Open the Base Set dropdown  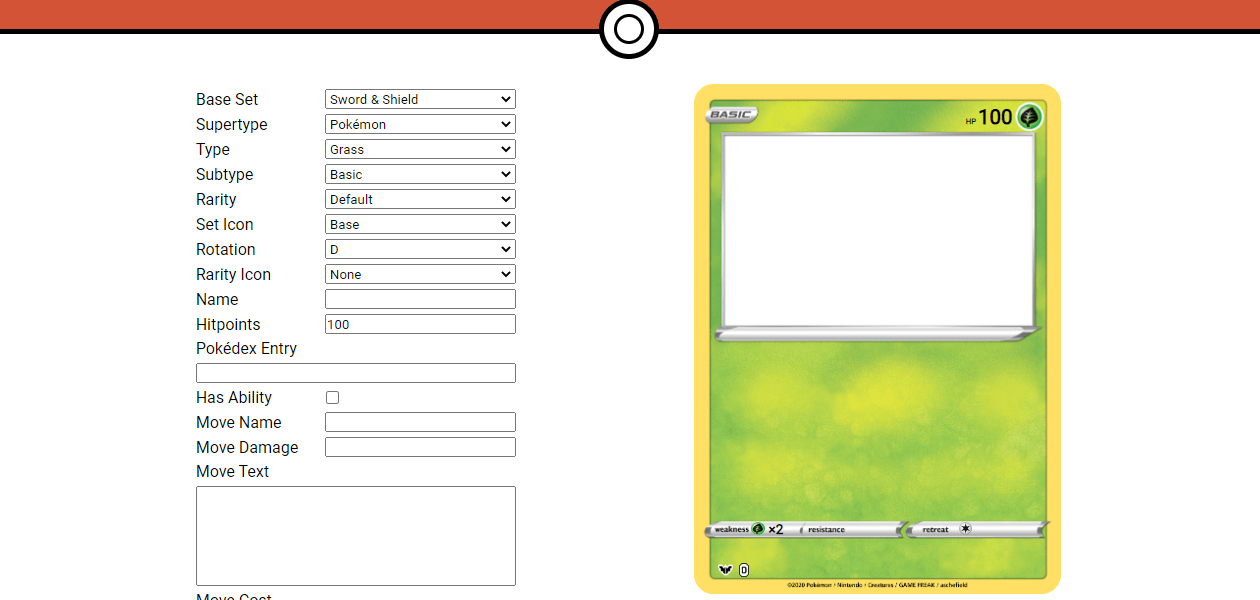420,99
